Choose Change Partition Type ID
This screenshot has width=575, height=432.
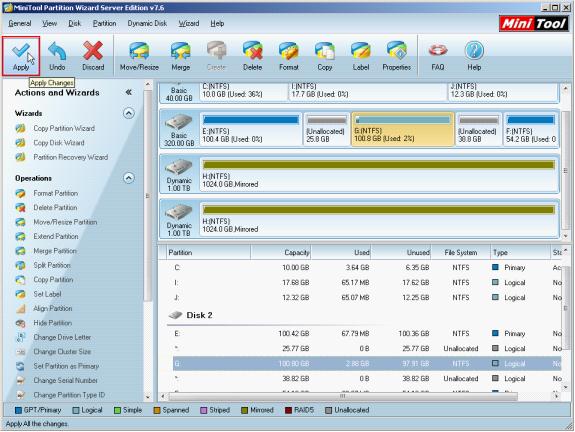point(69,395)
